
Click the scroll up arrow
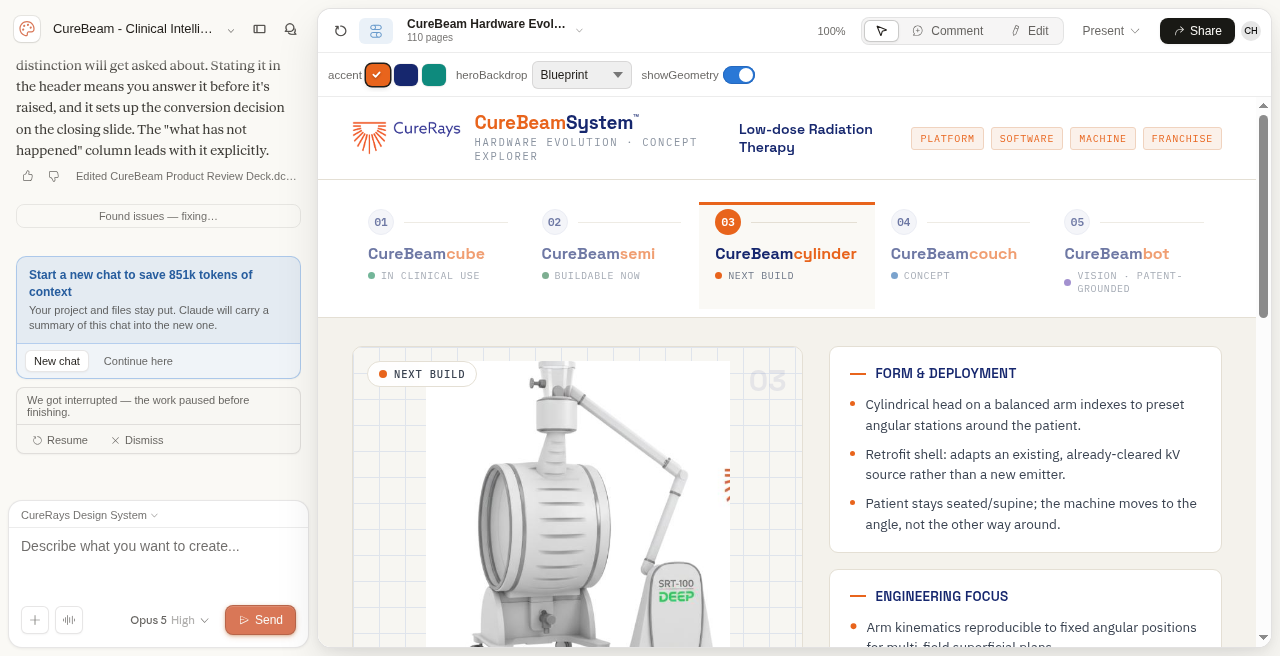1263,105
